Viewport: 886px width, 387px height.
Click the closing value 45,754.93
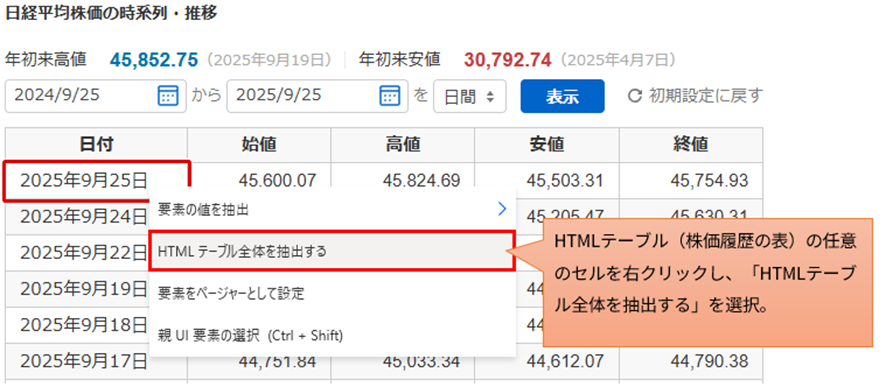pos(709,181)
